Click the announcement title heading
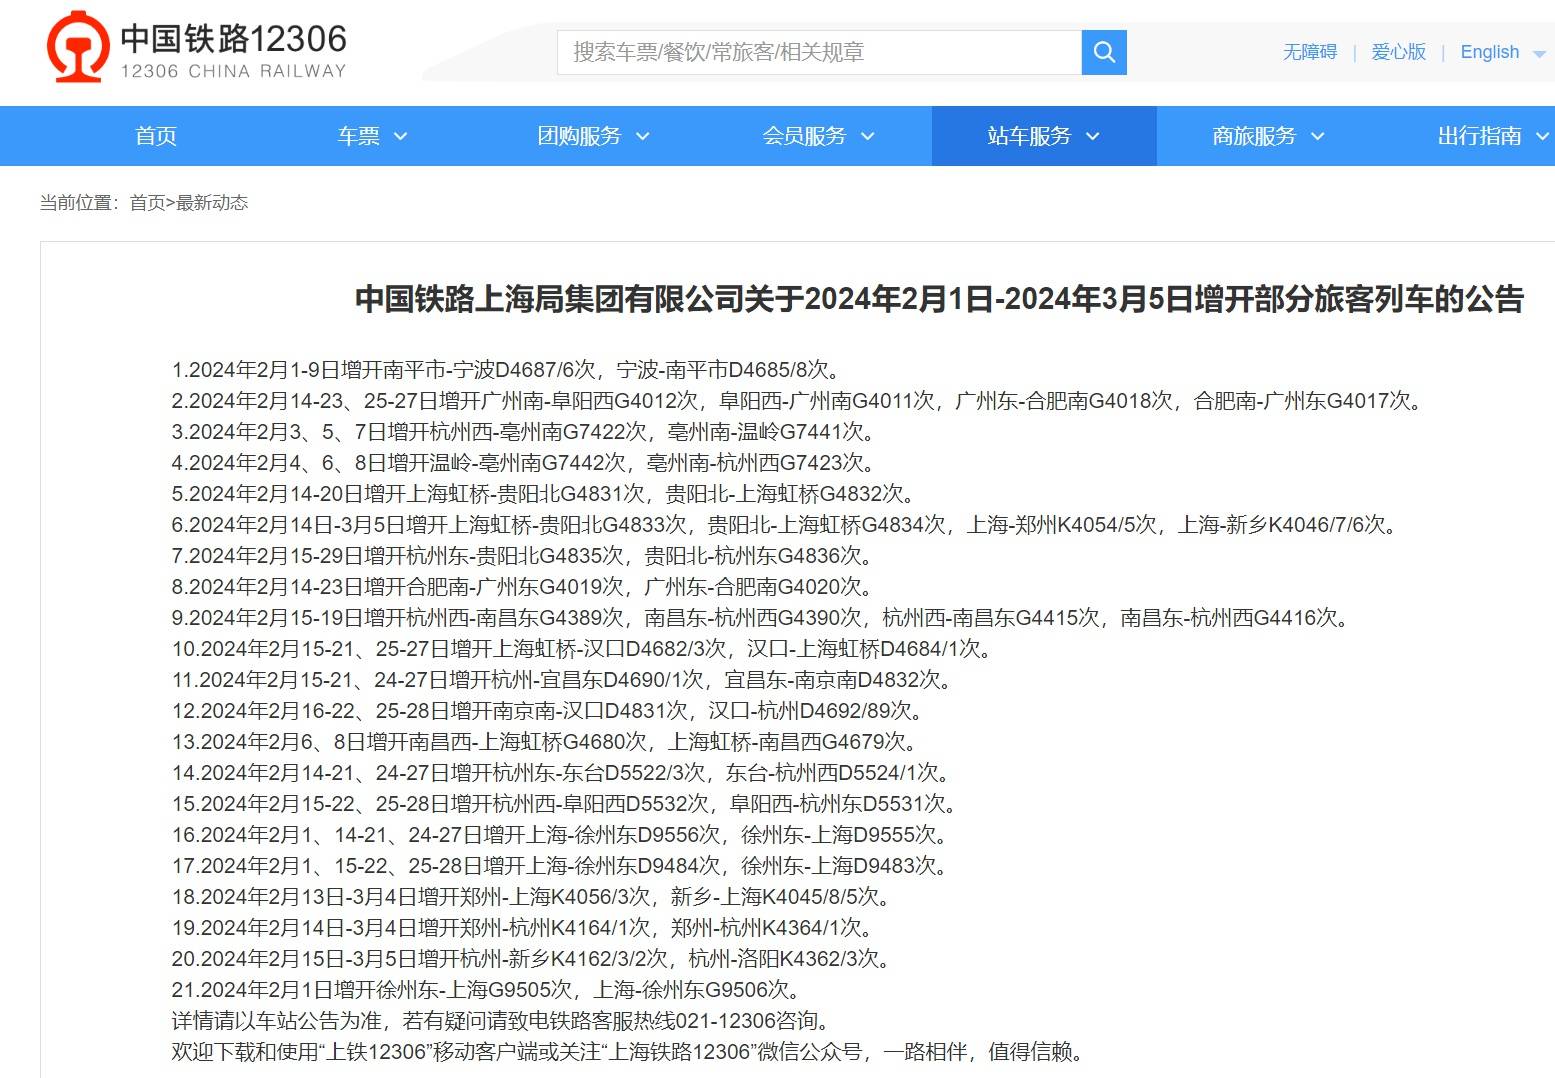Screen dimensions: 1555x1078 939,299
